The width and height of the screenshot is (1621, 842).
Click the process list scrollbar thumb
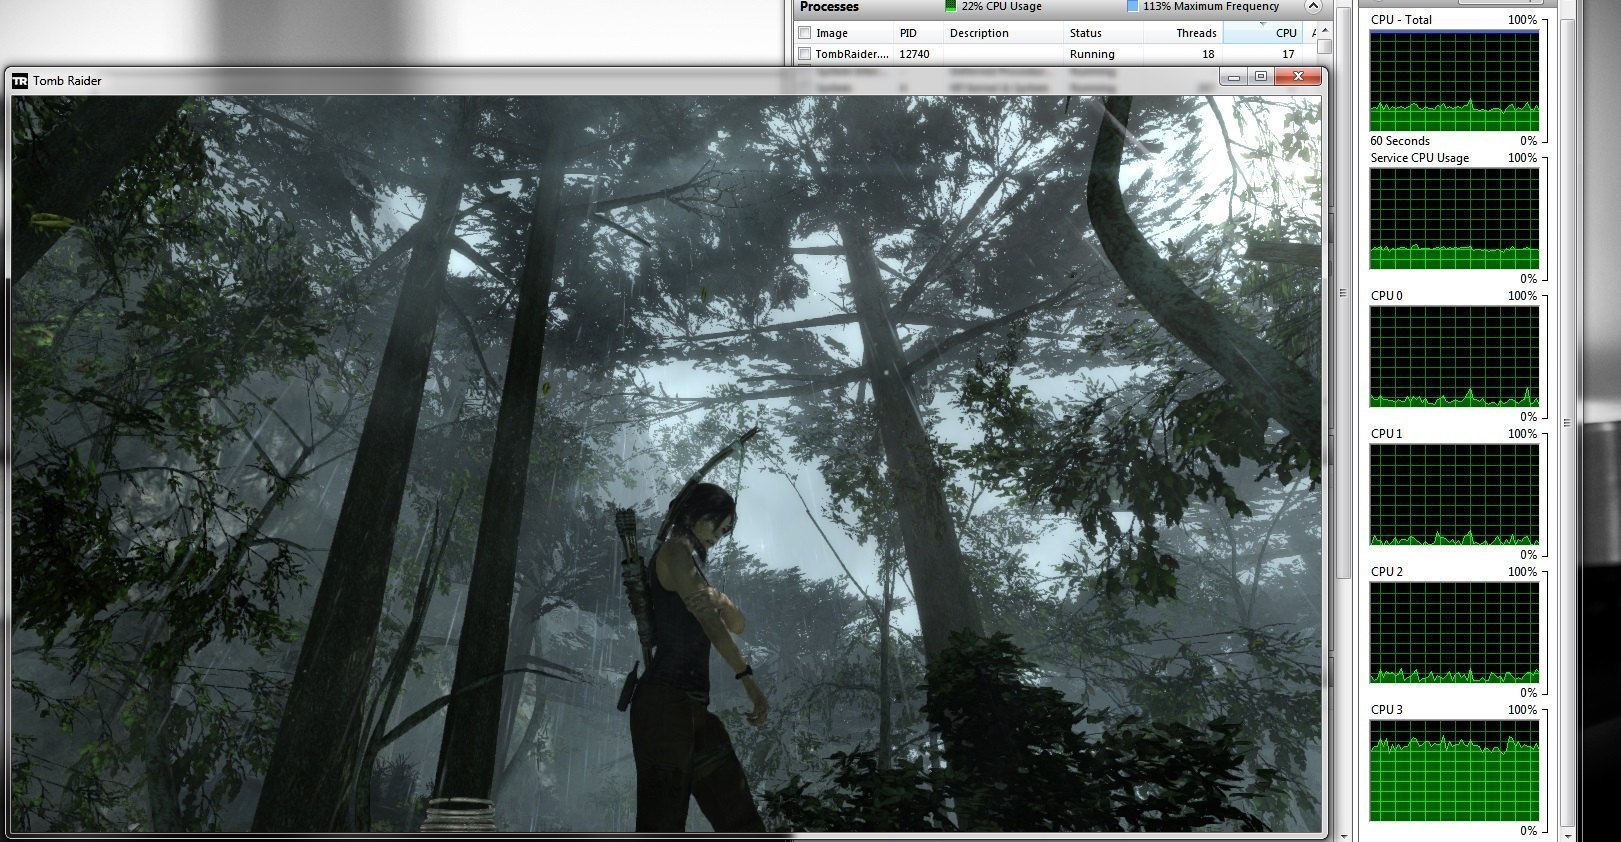[1324, 47]
